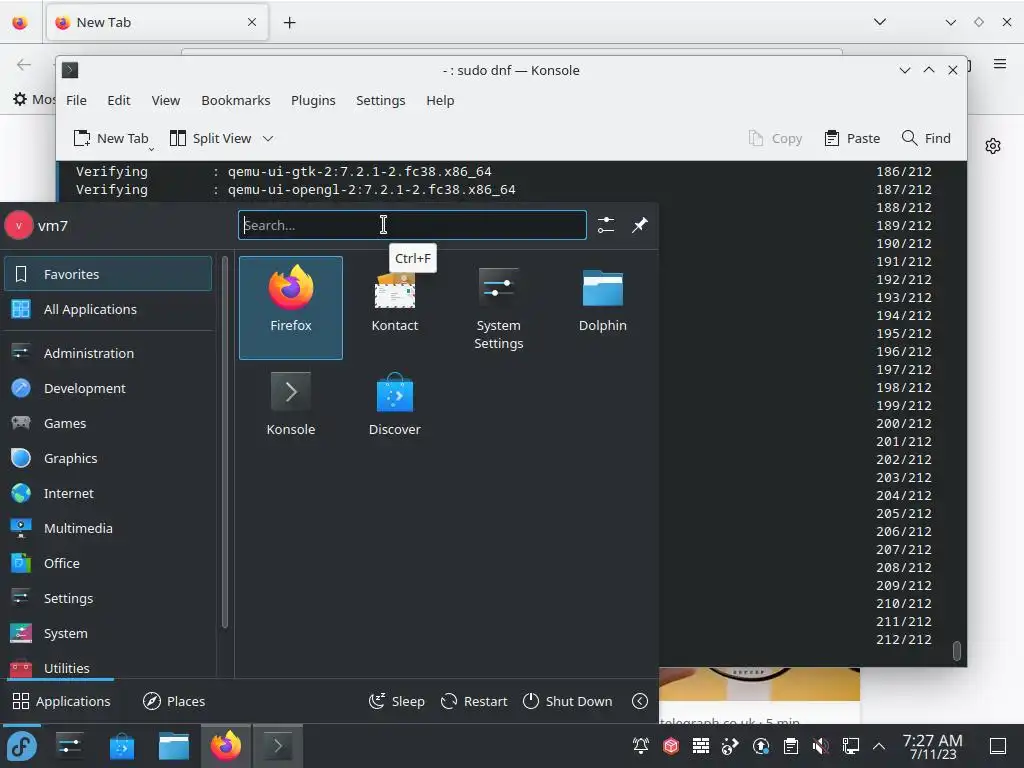Click the Shut Down button

(568, 701)
